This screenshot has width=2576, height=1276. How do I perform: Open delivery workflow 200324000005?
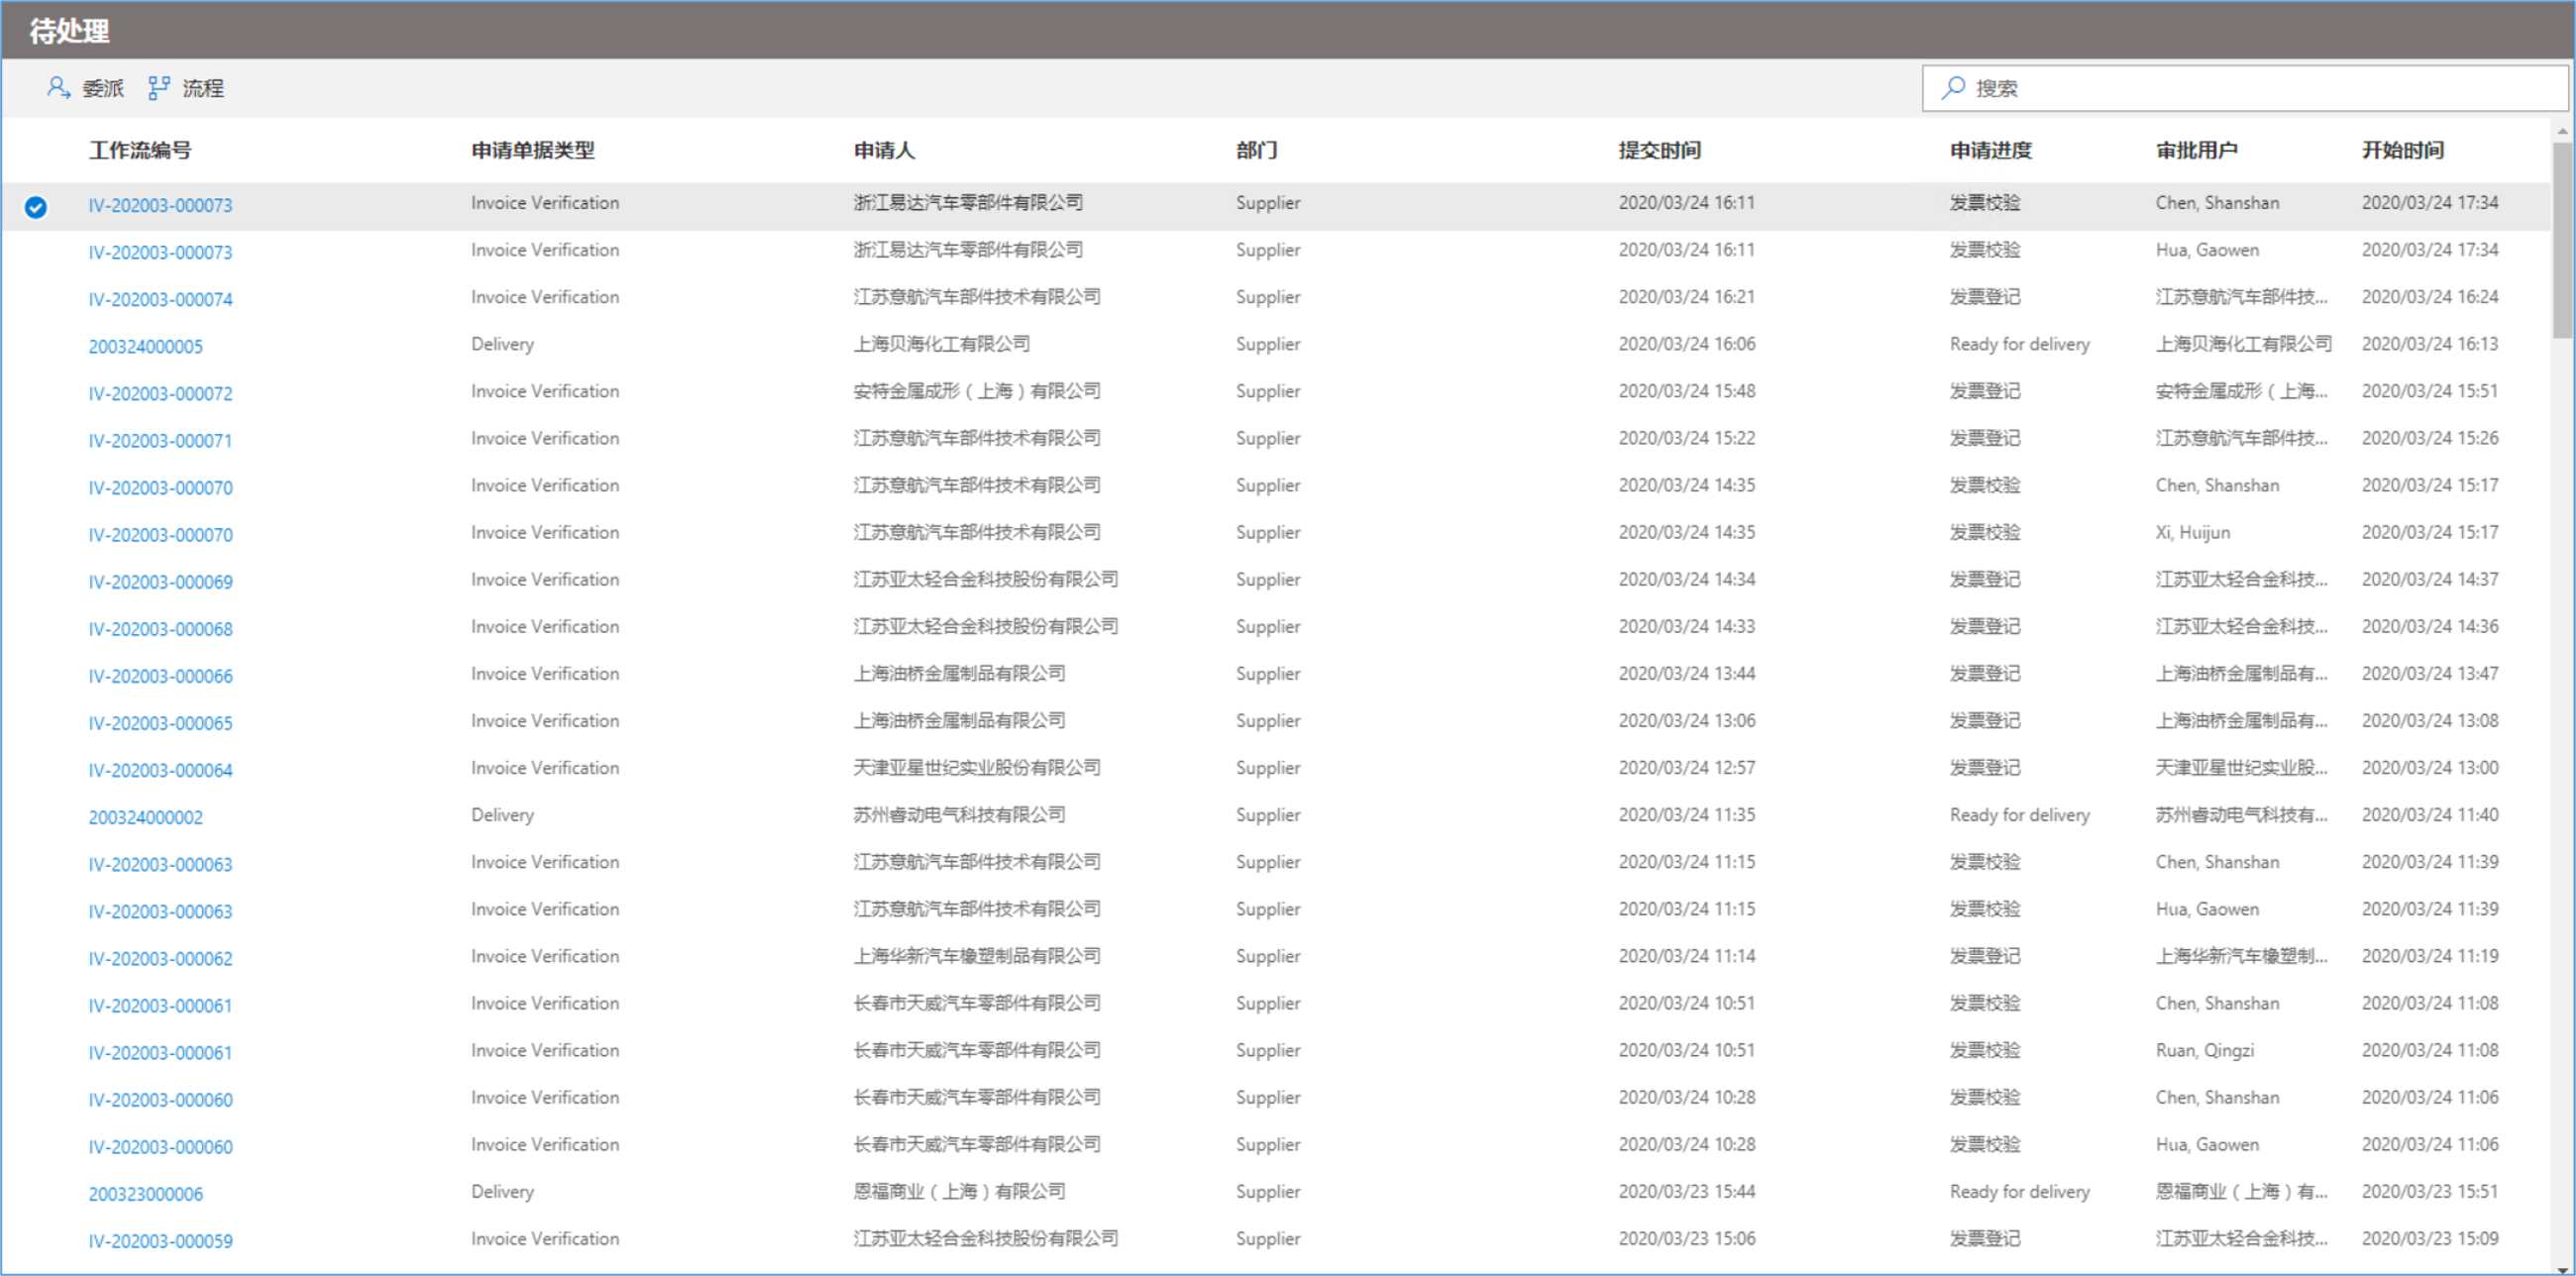click(x=145, y=346)
